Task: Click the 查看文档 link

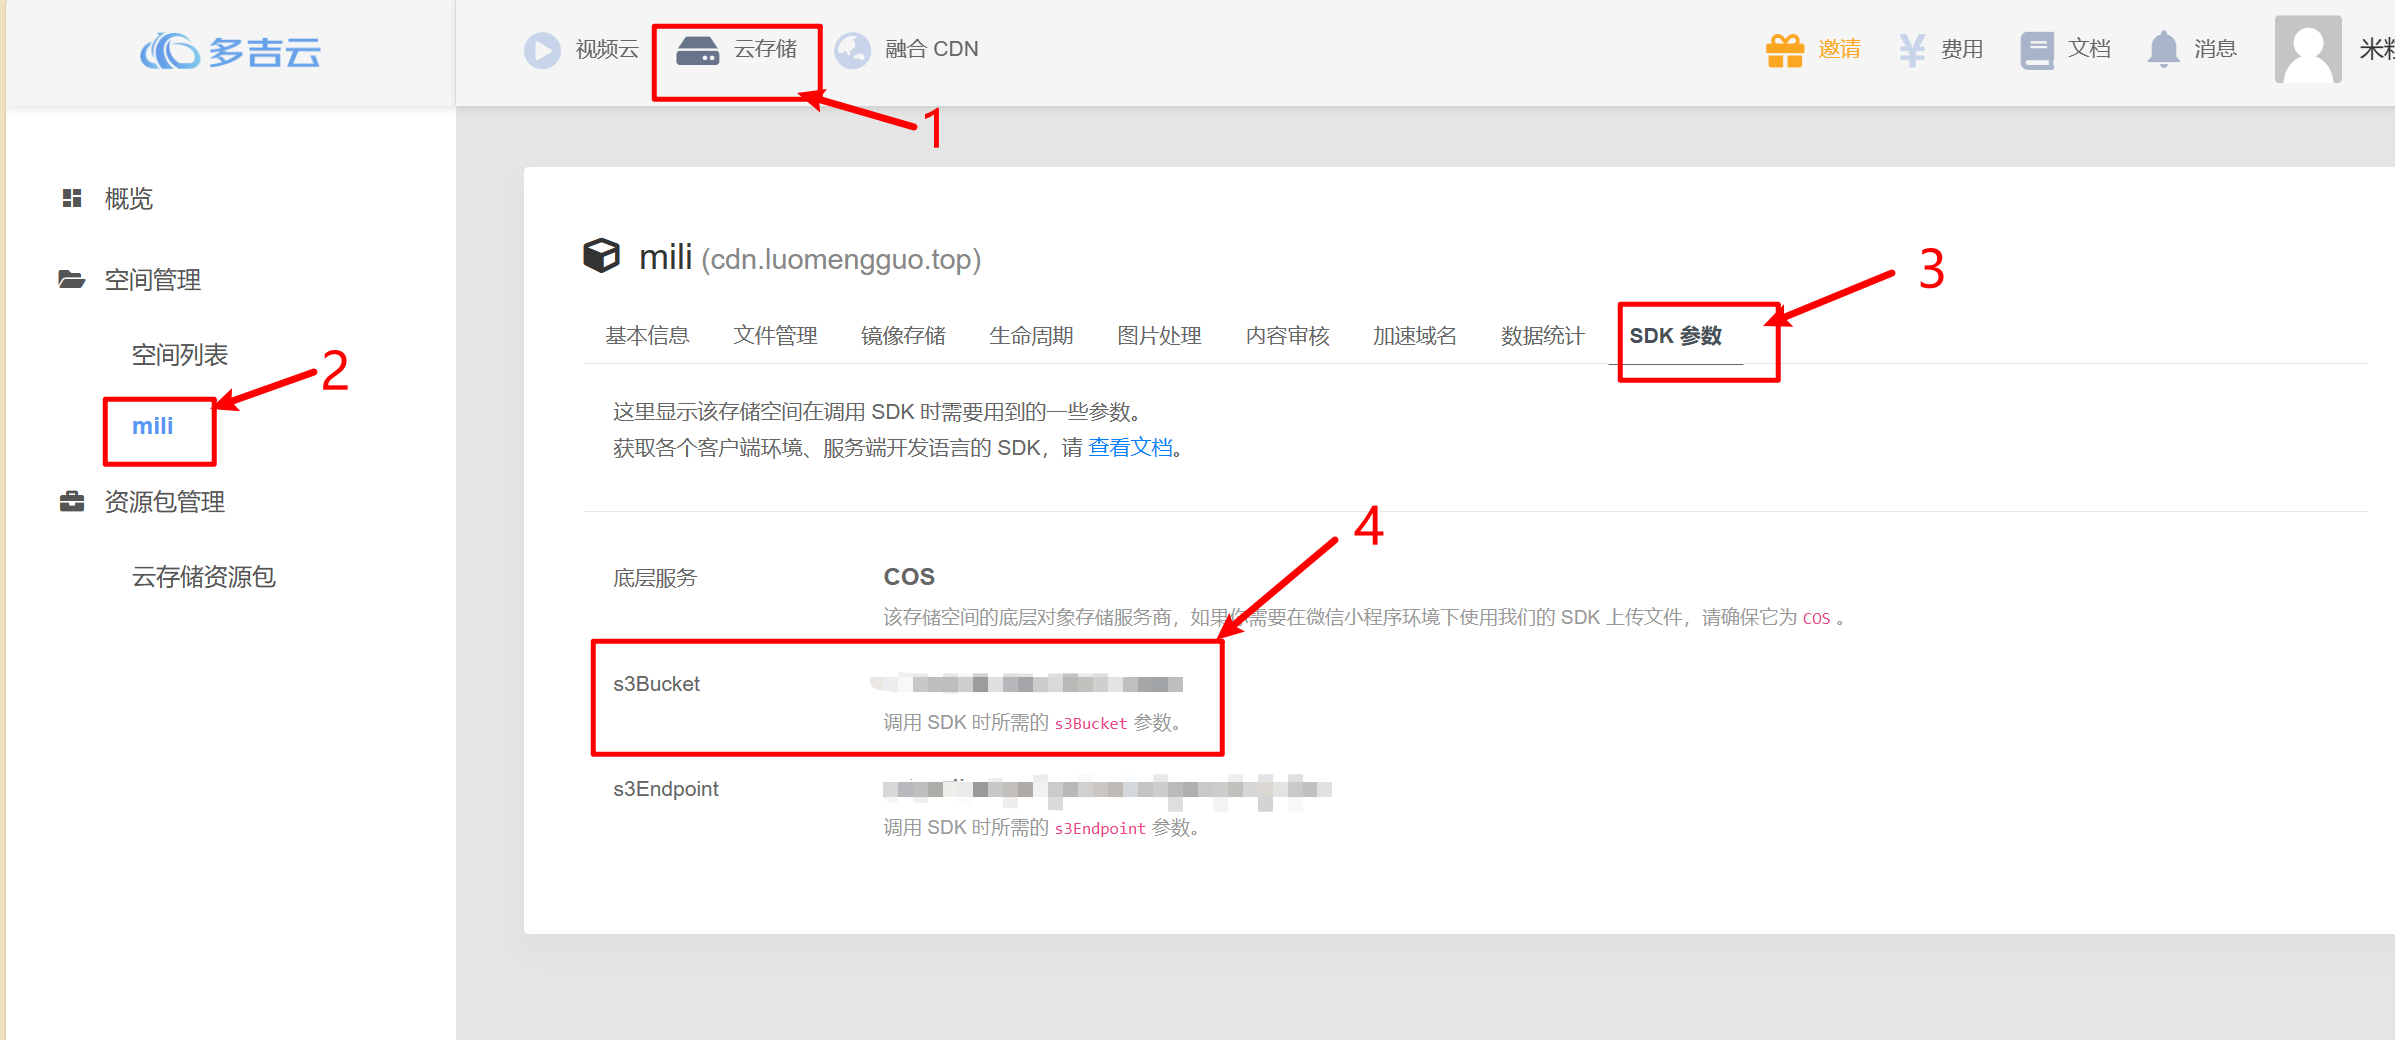Action: point(1130,448)
